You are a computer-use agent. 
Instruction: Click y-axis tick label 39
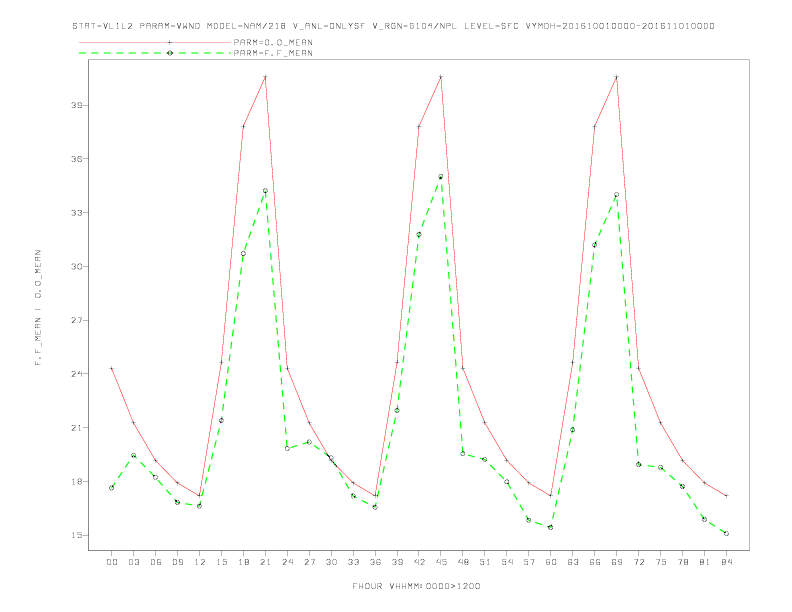[x=77, y=106]
